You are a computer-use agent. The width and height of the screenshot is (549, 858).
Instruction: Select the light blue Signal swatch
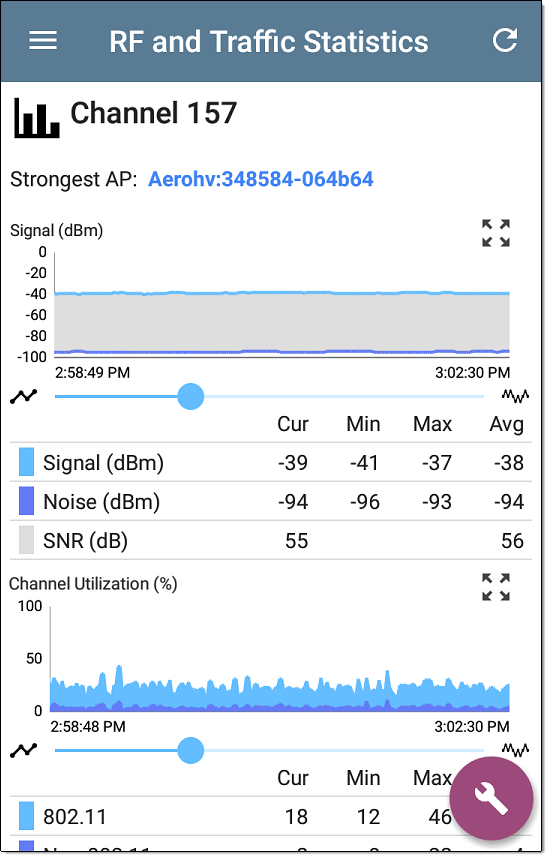coord(26,462)
